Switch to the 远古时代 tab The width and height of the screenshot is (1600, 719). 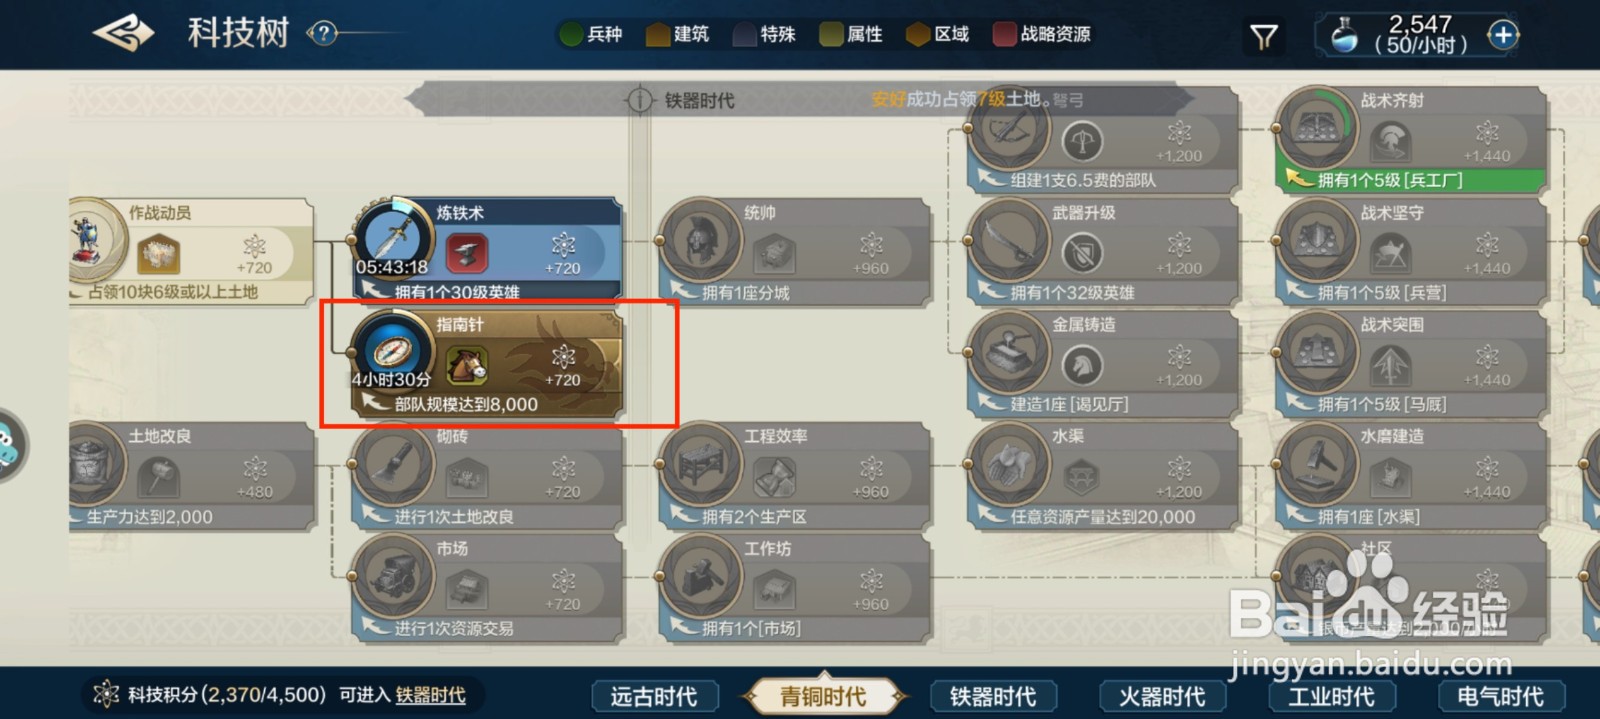(x=654, y=696)
